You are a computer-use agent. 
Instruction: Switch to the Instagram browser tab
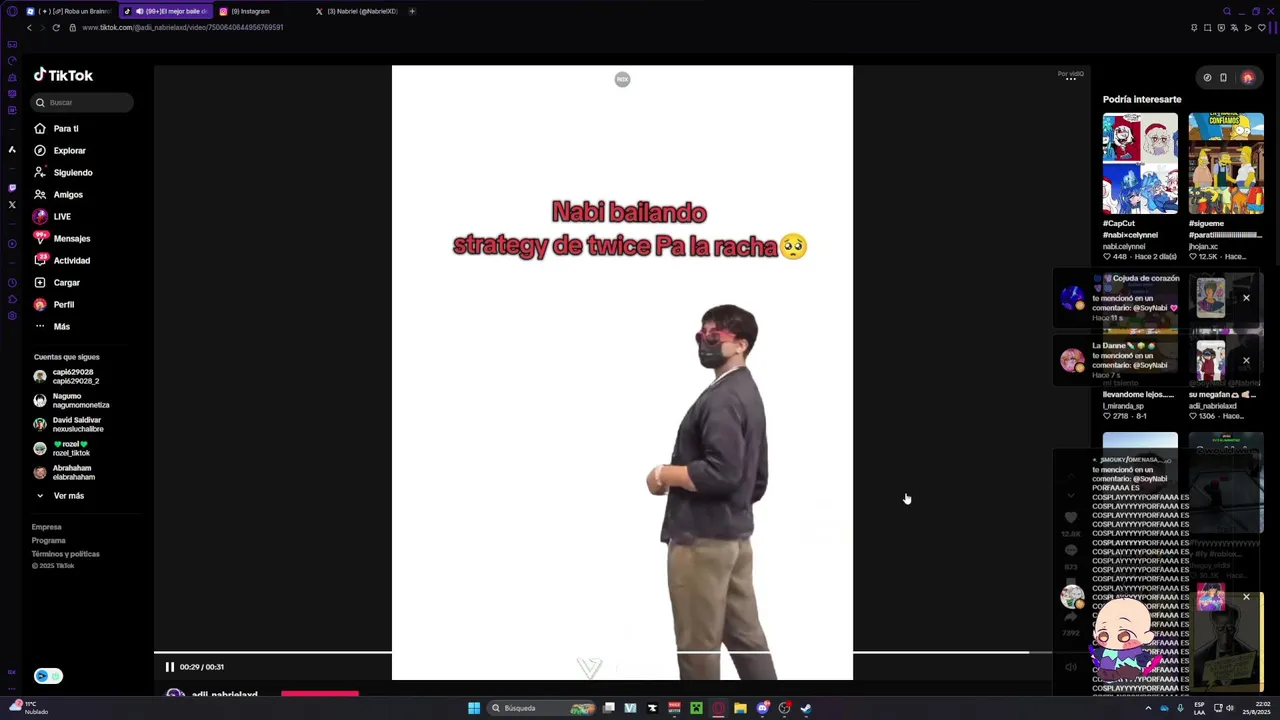[252, 11]
